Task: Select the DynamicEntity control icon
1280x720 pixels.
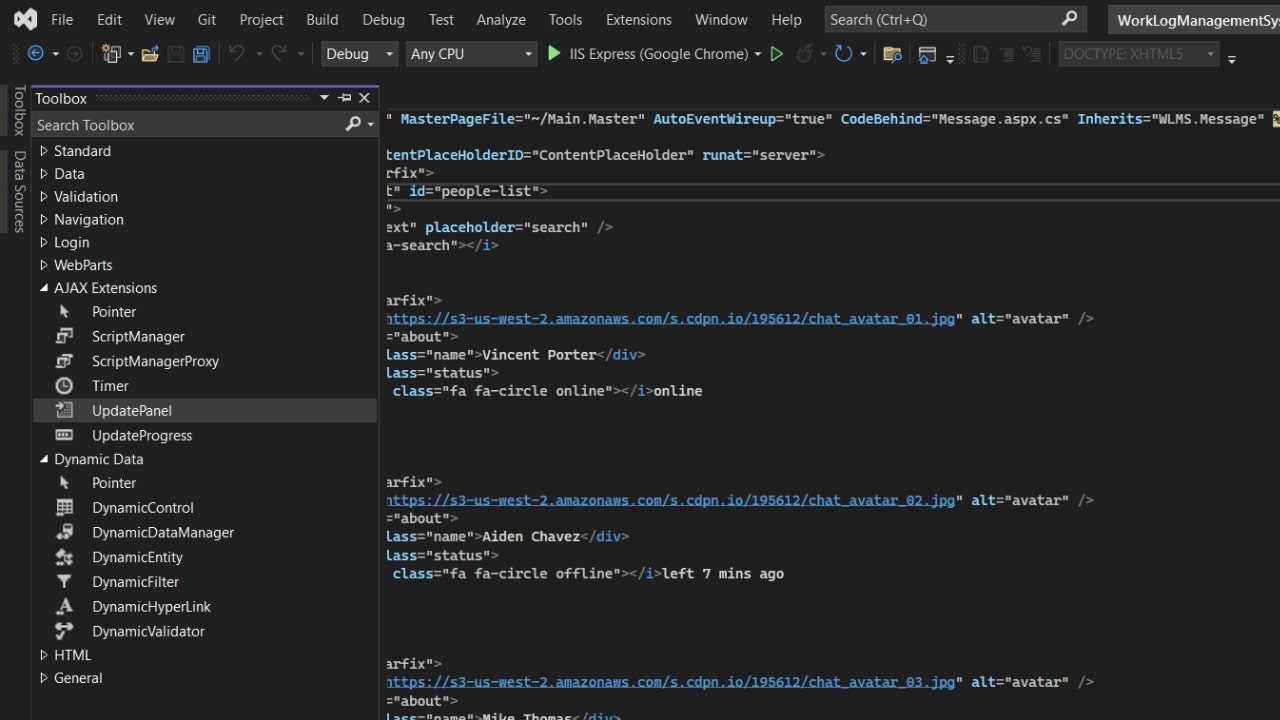Action: [66, 557]
